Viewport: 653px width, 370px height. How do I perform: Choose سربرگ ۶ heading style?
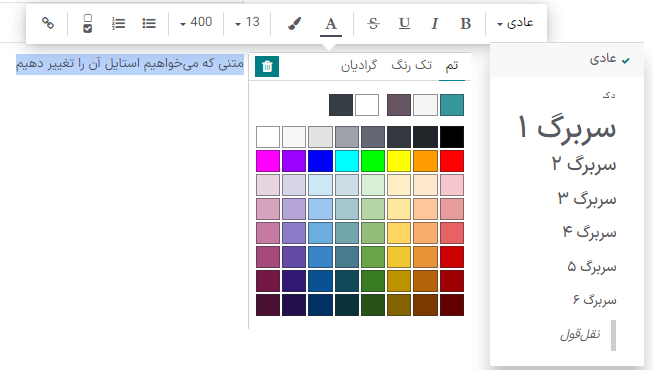[x=595, y=300]
